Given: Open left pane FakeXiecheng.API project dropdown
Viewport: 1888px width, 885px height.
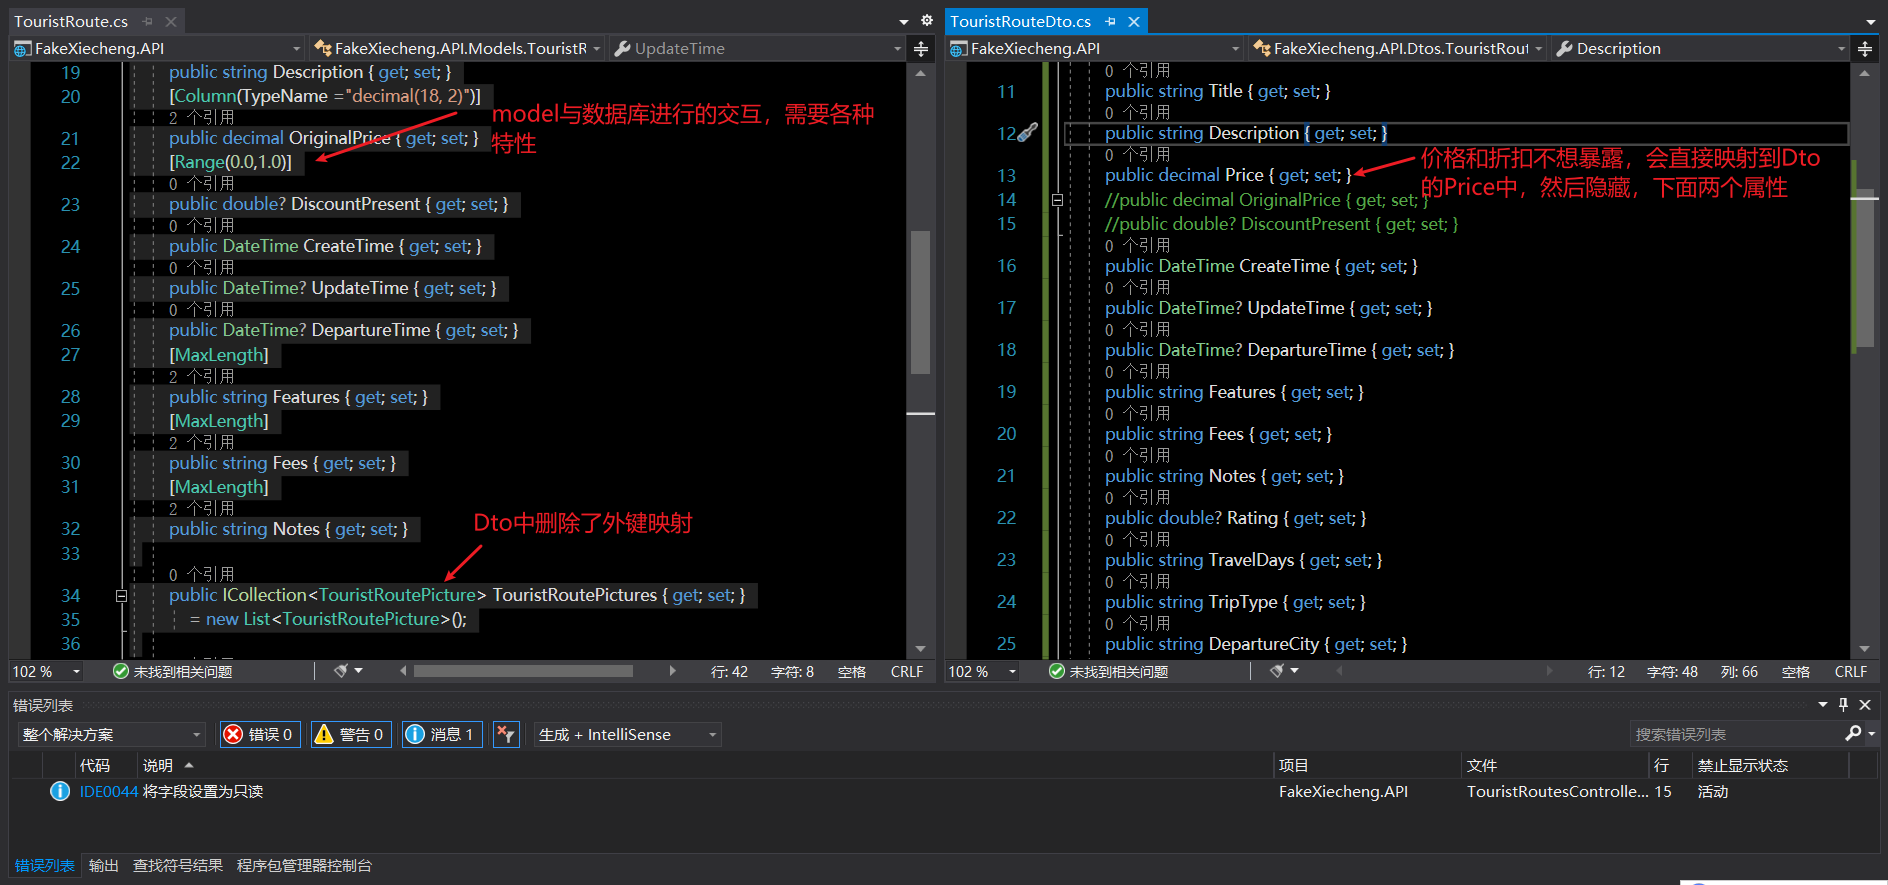Looking at the screenshot, I should tap(157, 48).
